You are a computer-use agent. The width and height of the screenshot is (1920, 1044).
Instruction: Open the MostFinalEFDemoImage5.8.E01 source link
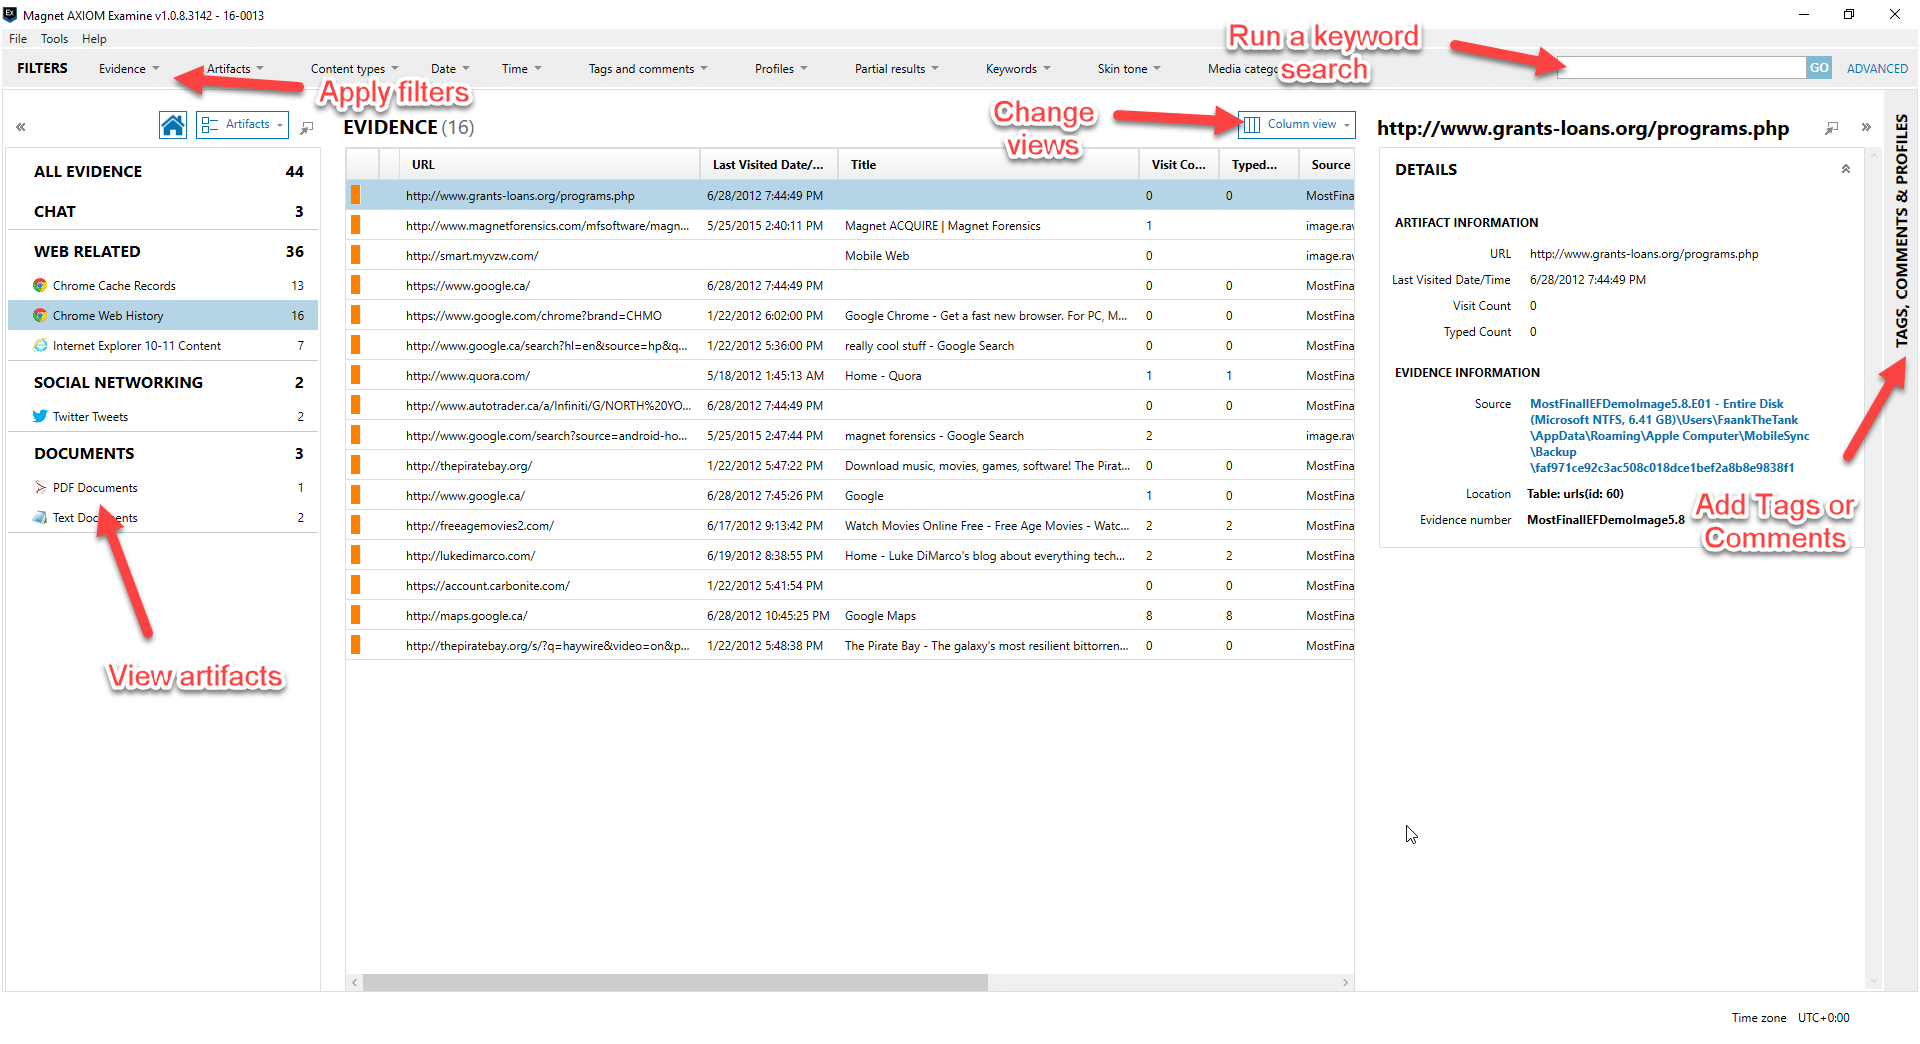coord(1668,436)
